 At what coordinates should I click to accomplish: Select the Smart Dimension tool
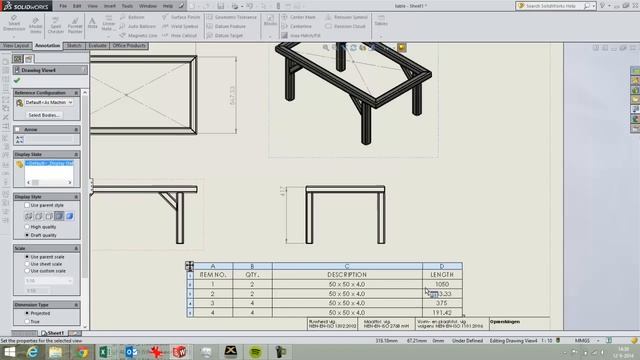14,24
